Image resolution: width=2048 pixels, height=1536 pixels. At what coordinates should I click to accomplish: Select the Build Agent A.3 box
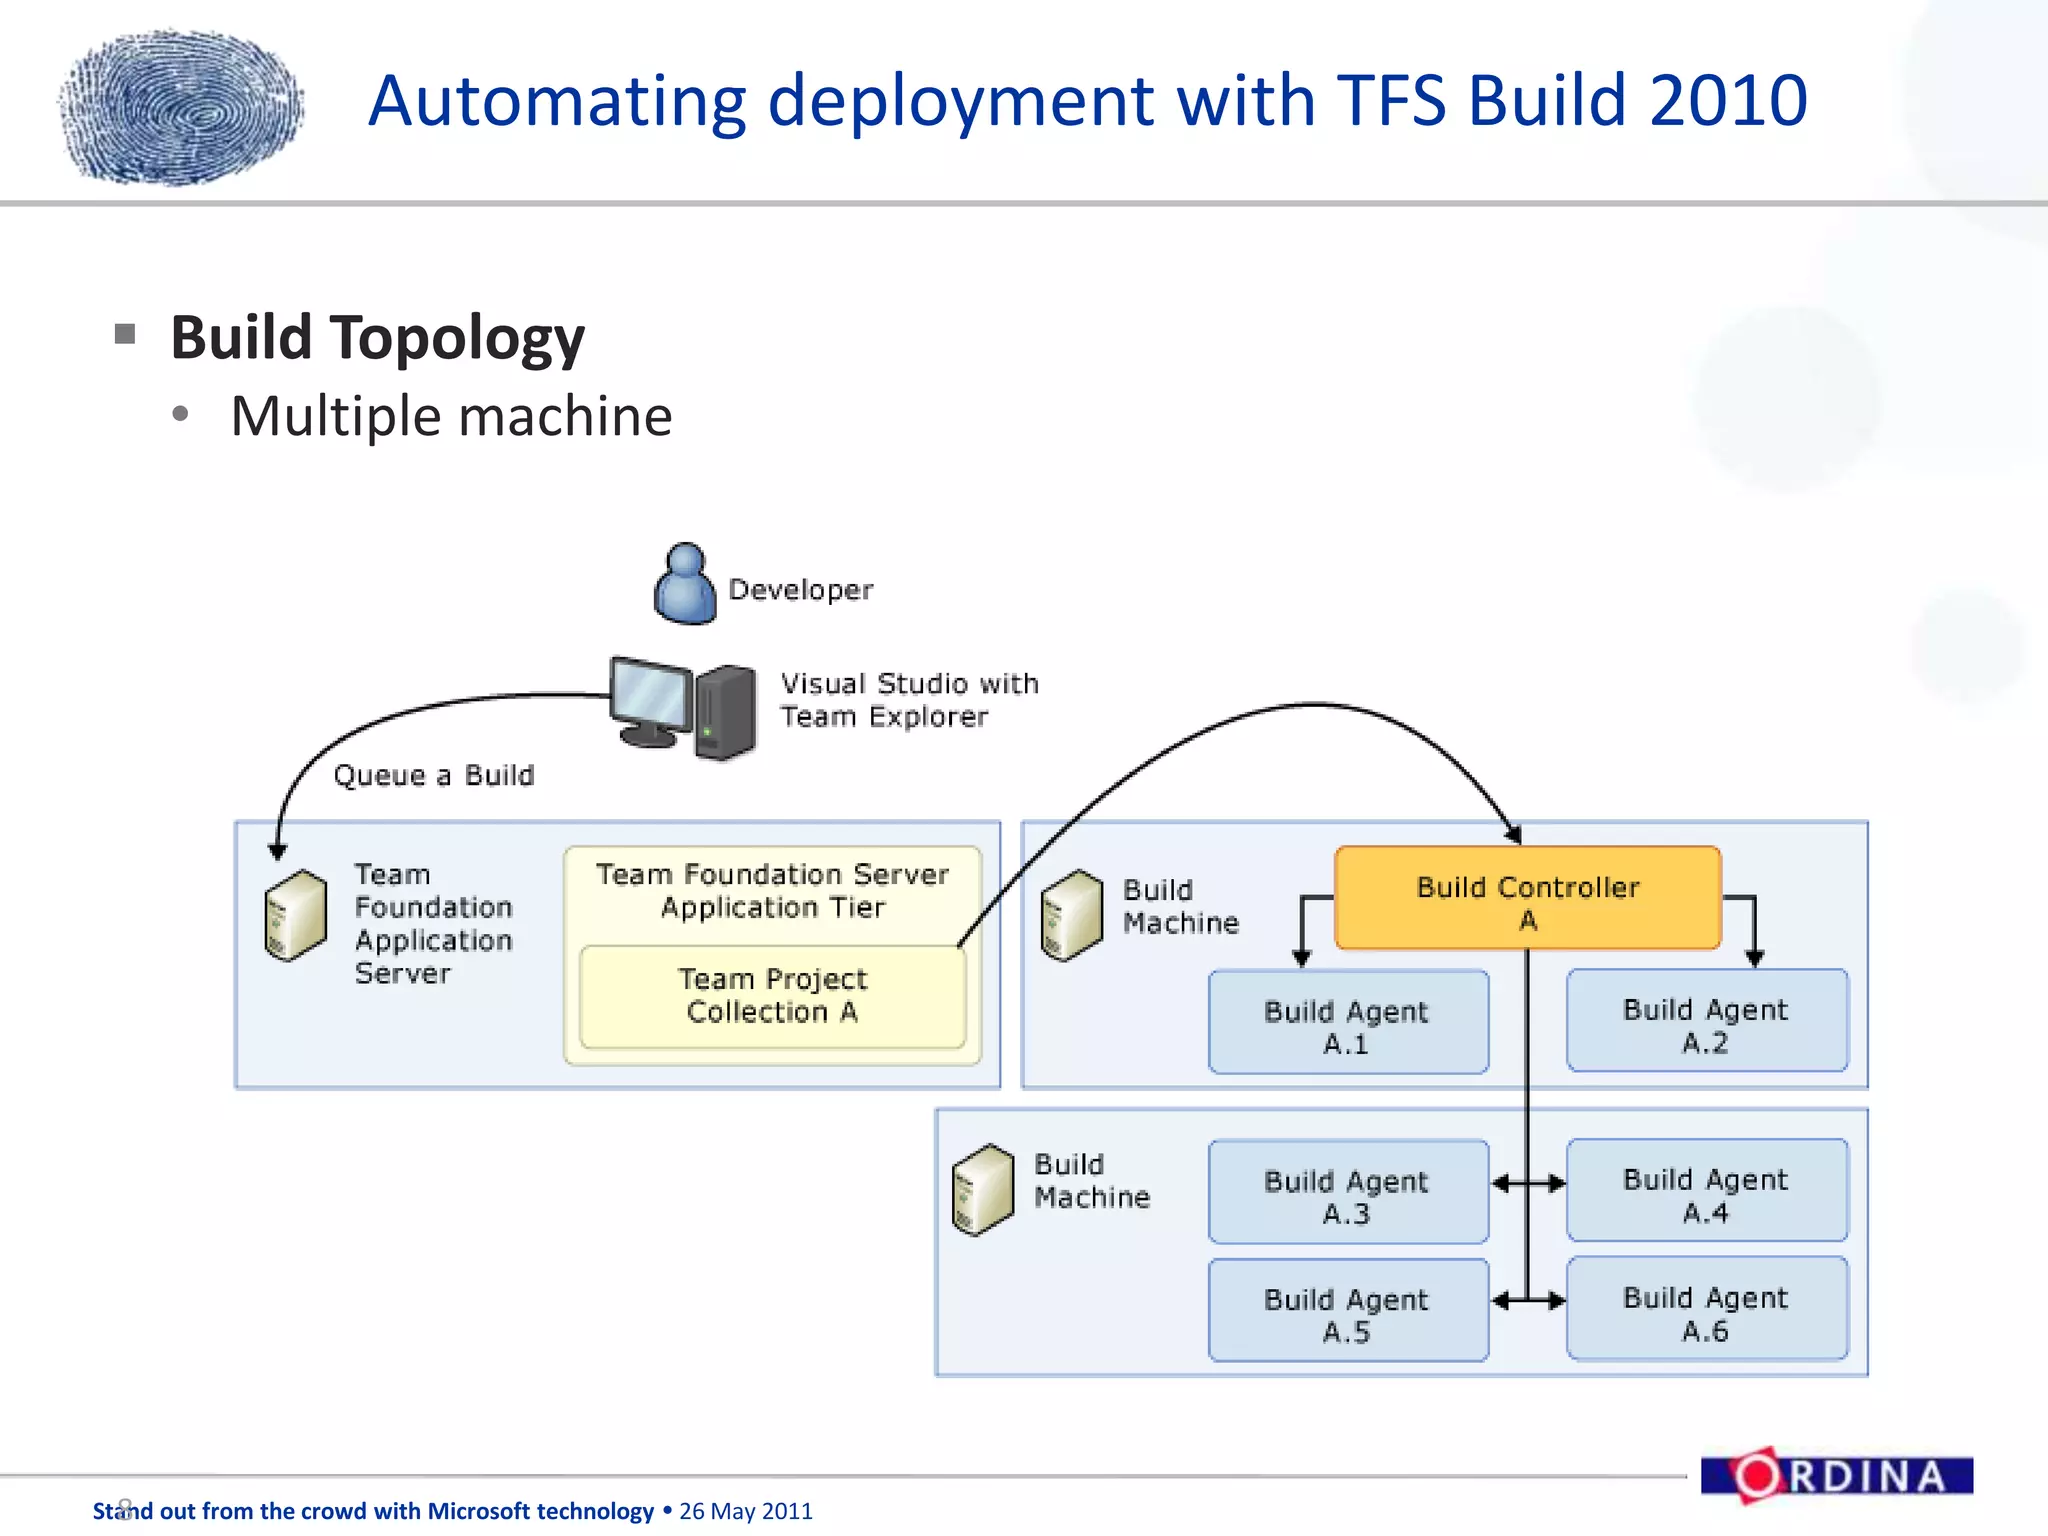tap(1347, 1192)
